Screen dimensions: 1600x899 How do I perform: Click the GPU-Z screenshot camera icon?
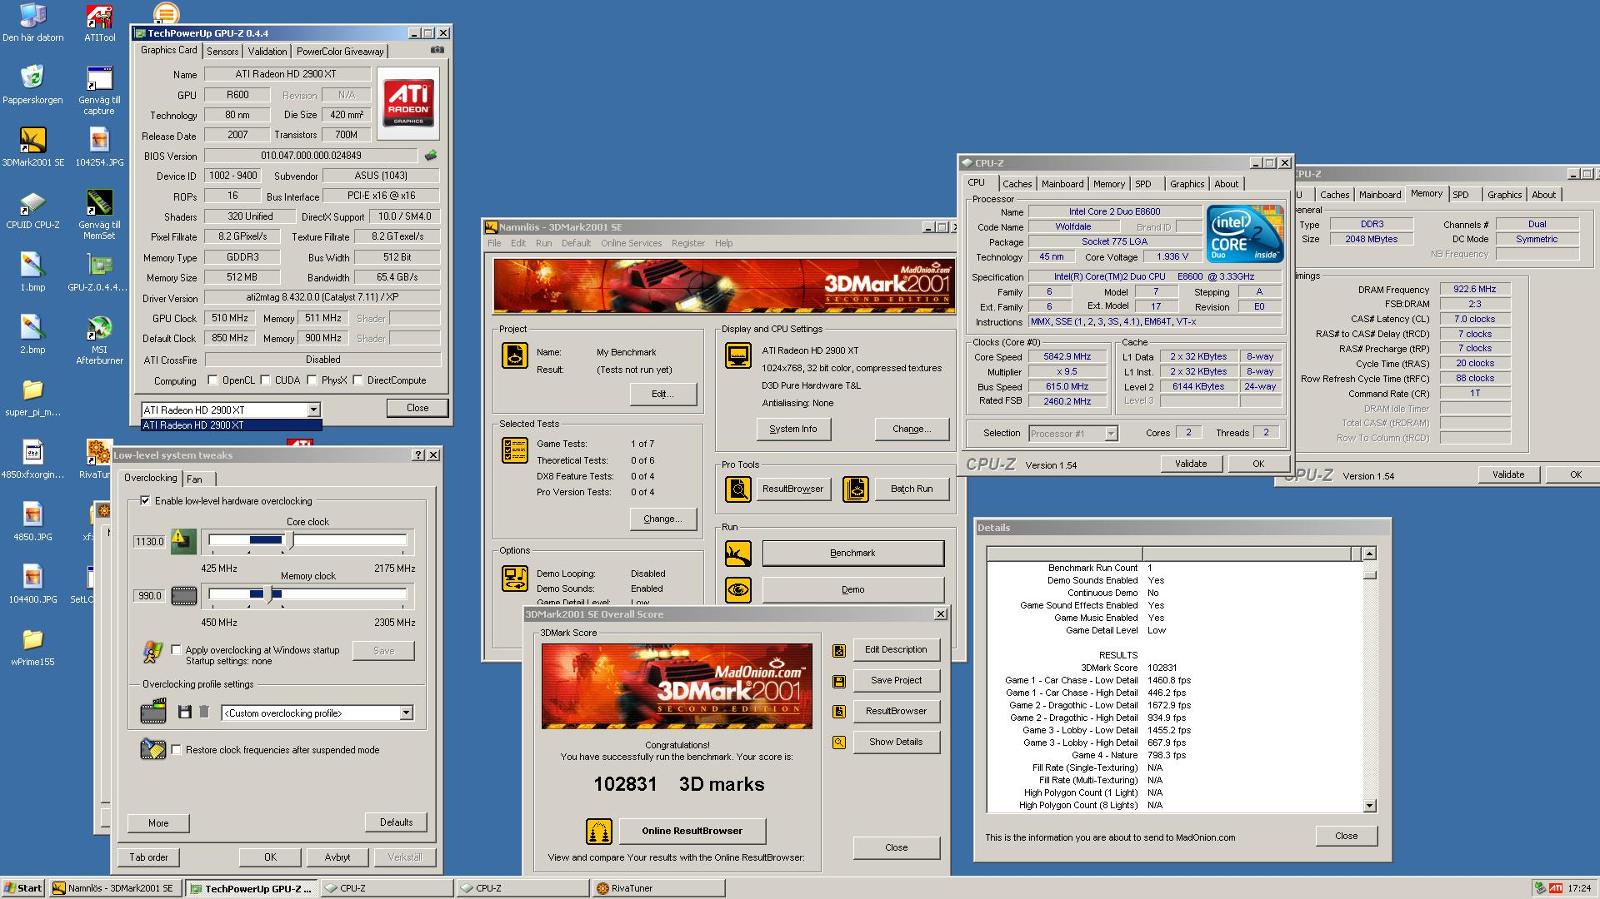[437, 50]
